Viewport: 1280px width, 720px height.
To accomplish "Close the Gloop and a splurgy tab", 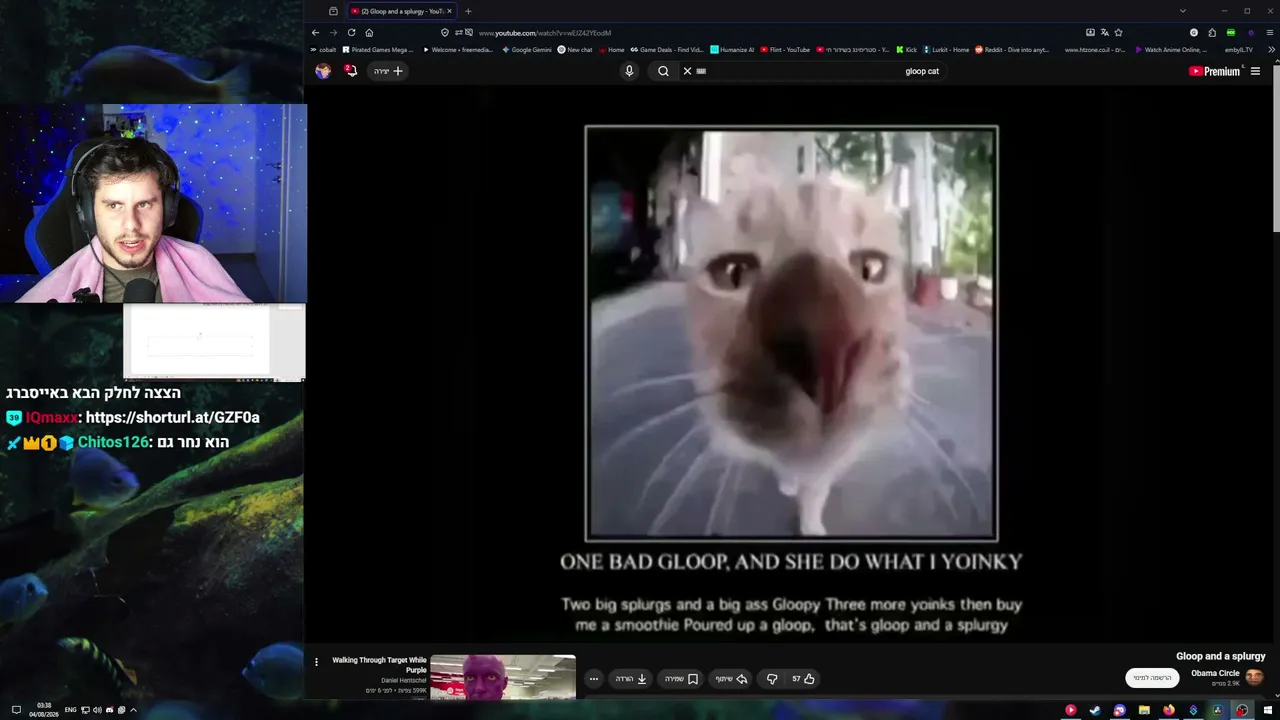I will click(x=449, y=11).
